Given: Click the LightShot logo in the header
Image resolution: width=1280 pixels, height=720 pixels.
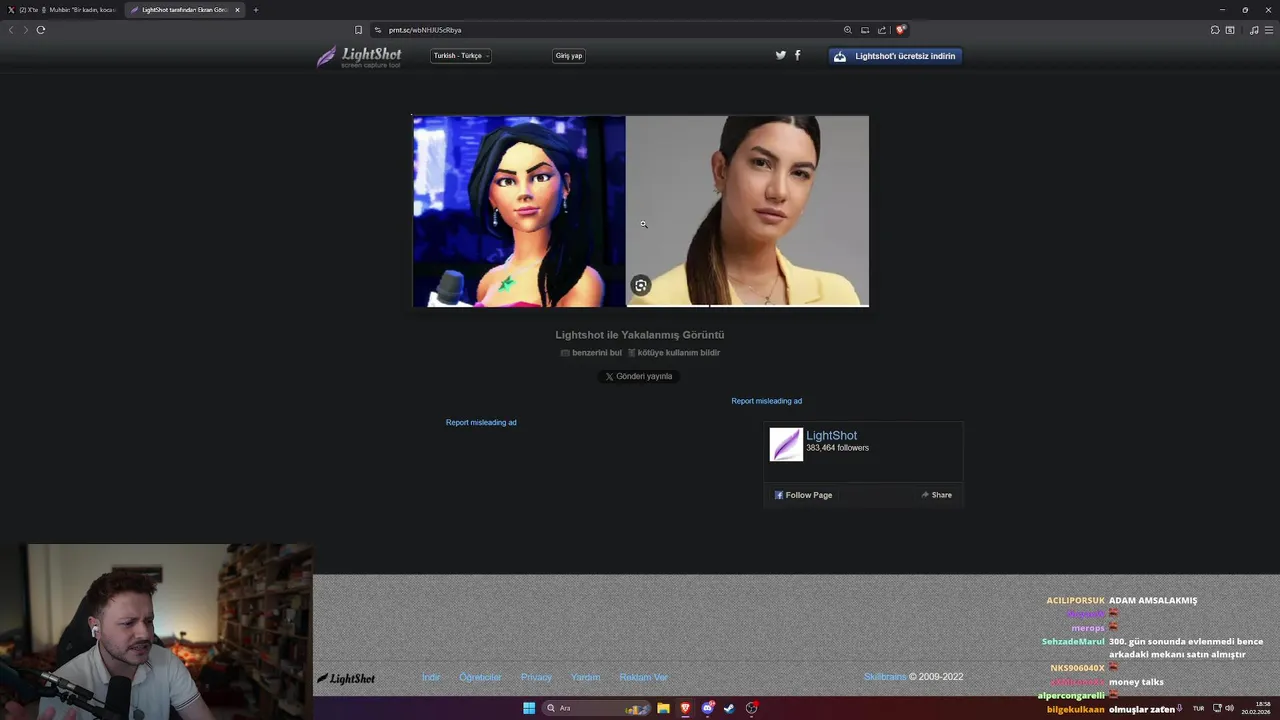Looking at the screenshot, I should [359, 56].
